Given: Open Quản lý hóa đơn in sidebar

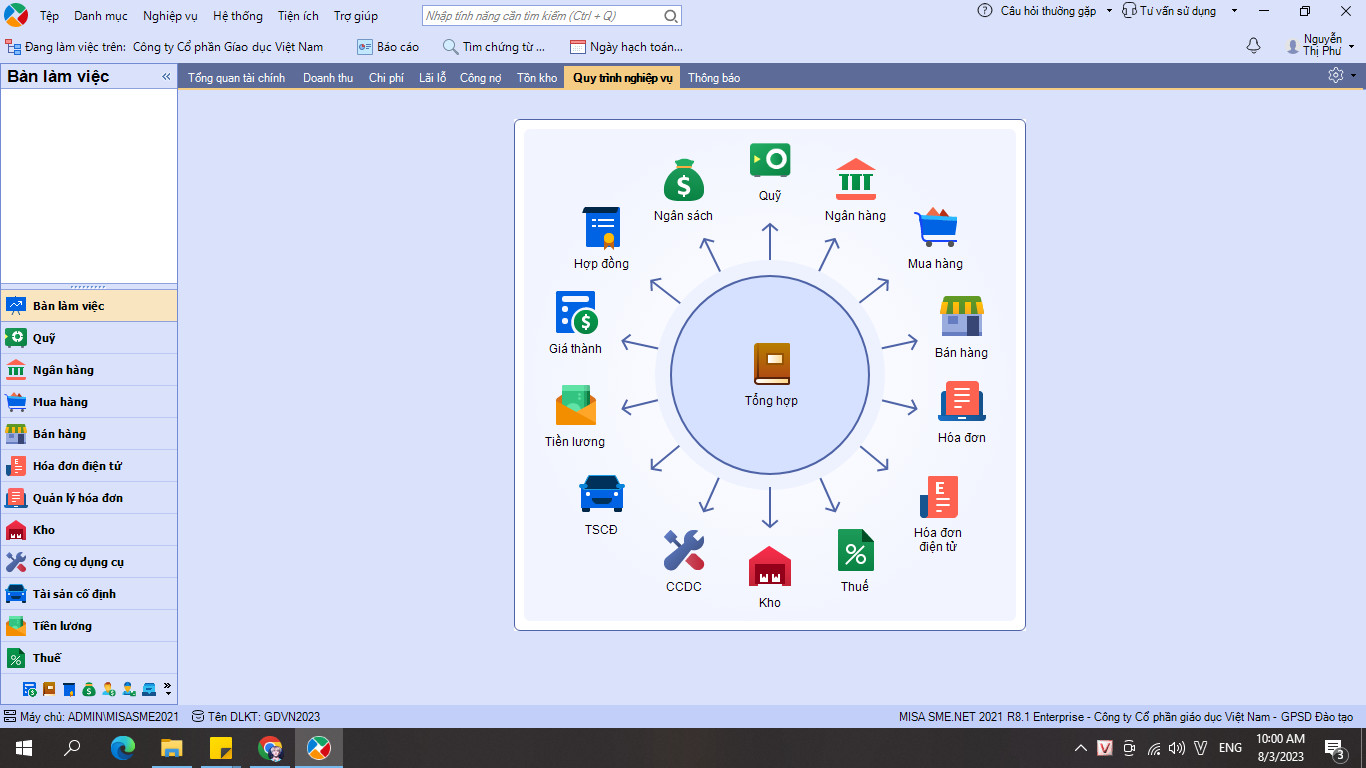Looking at the screenshot, I should click(89, 498).
